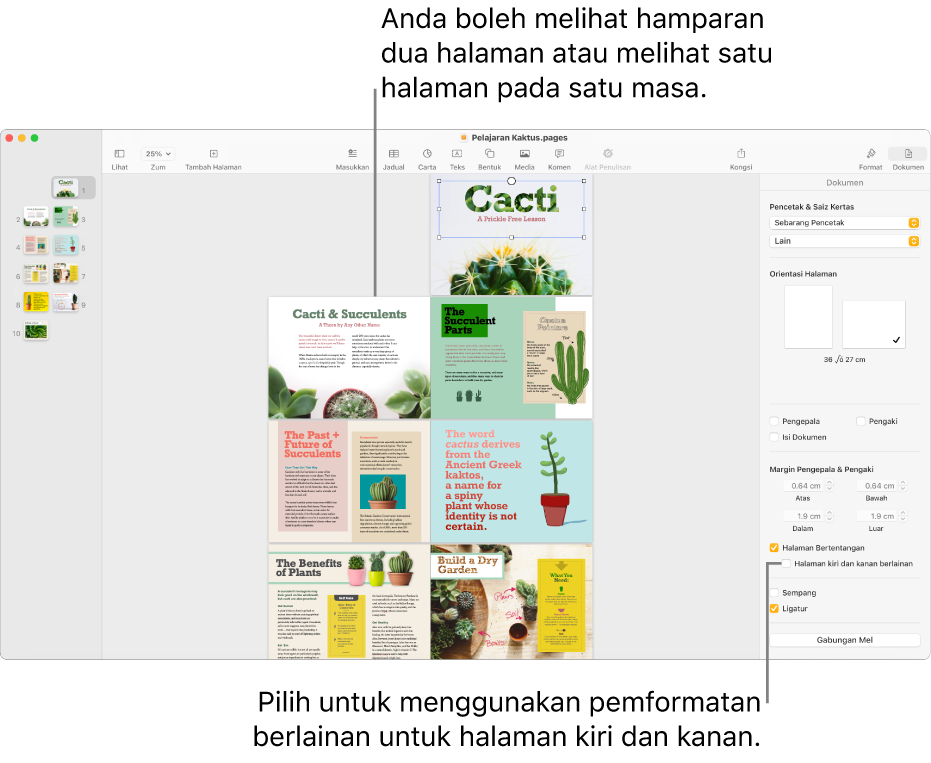Open the Zum 25% dropdown
The height and width of the screenshot is (763, 931).
click(x=158, y=154)
